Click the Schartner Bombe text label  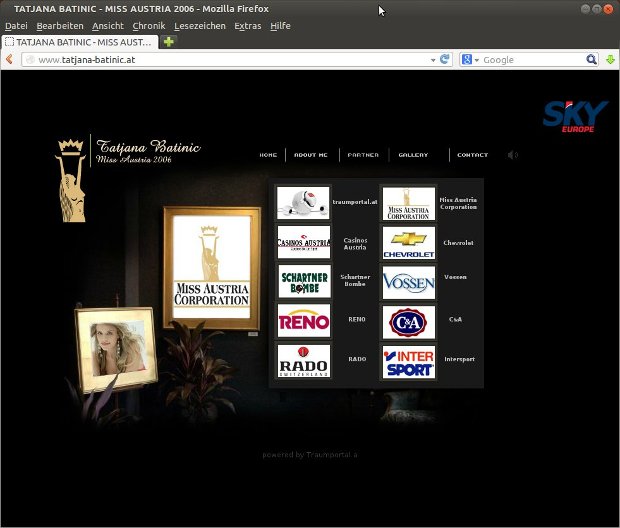pyautogui.click(x=355, y=280)
